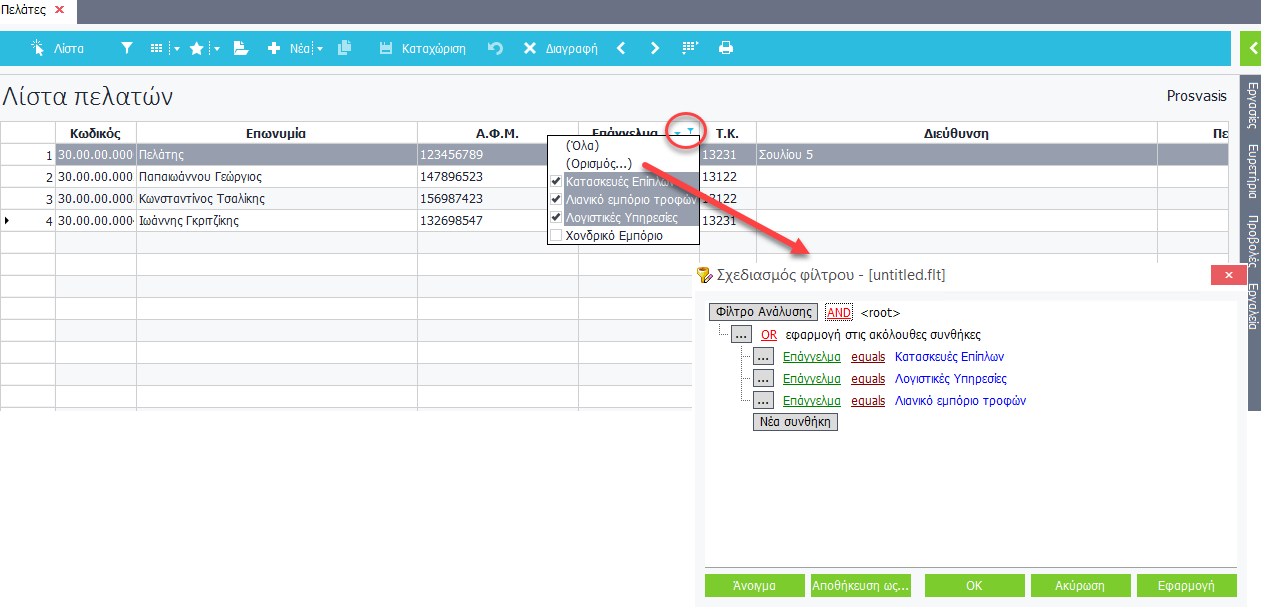Check the Χονδρικό Εμπόριο filter option
Viewport: 1261px width, 616px height.
[x=556, y=236]
